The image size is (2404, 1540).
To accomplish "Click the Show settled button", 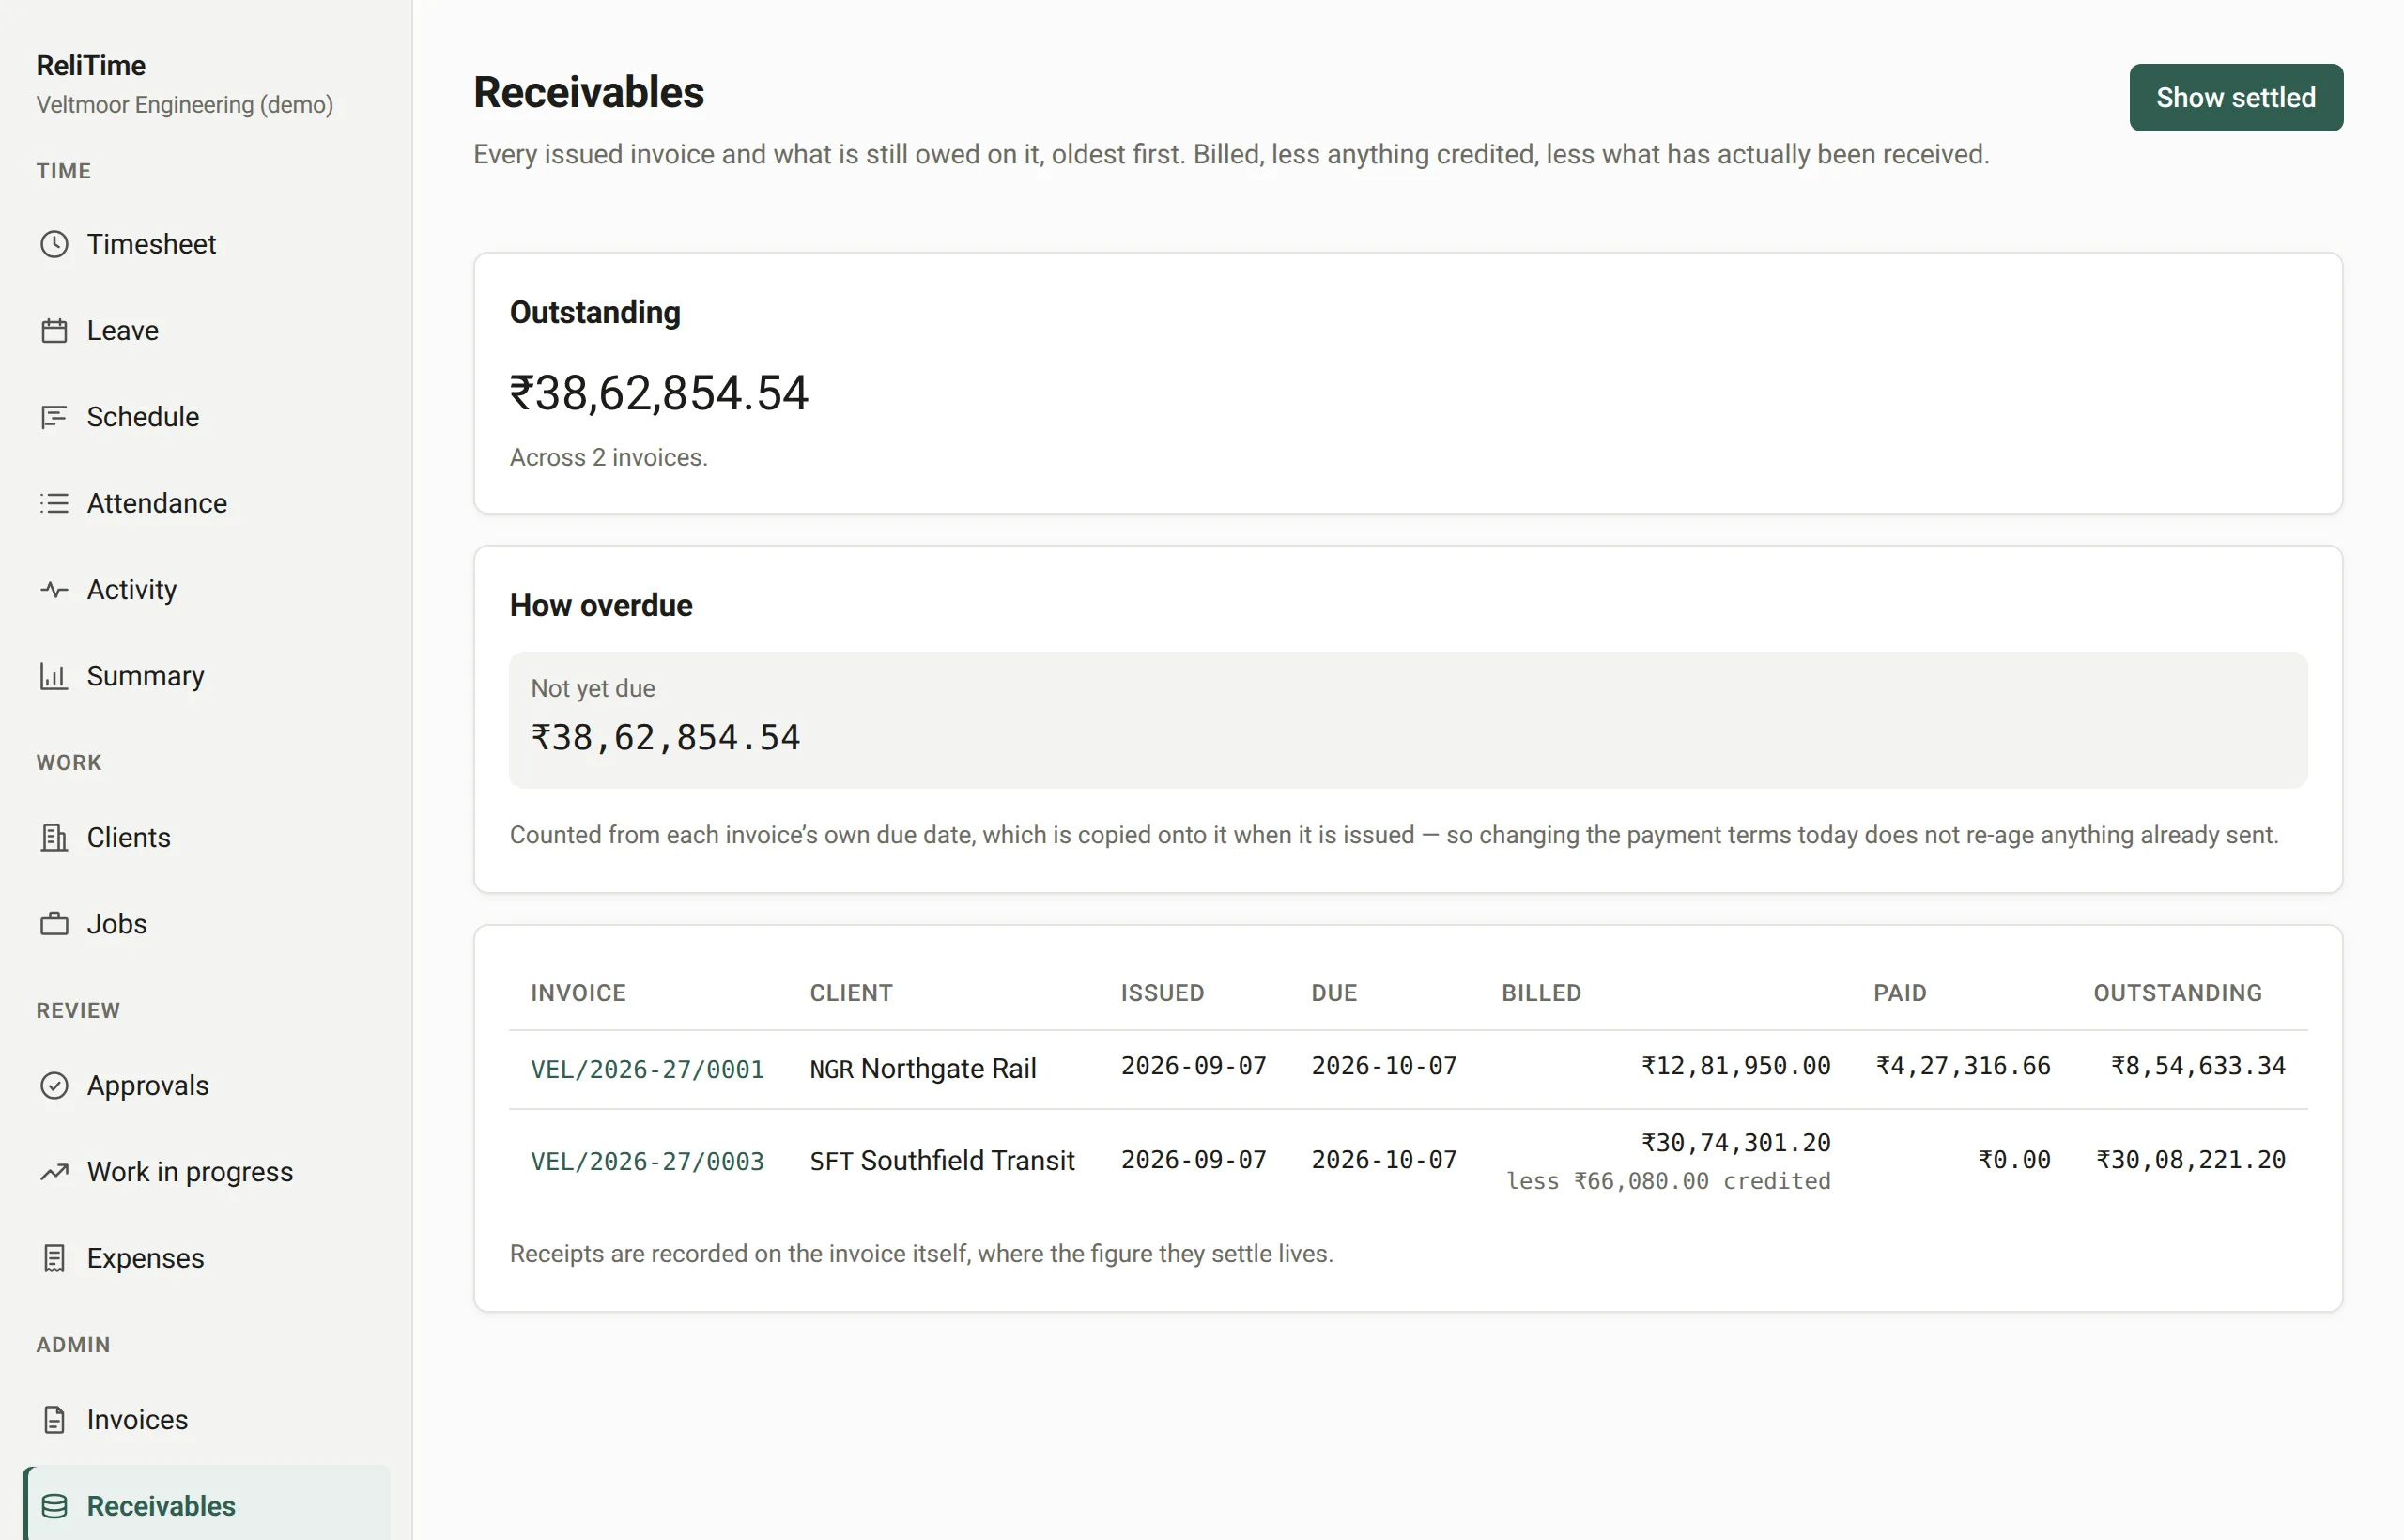I will click(x=2236, y=98).
